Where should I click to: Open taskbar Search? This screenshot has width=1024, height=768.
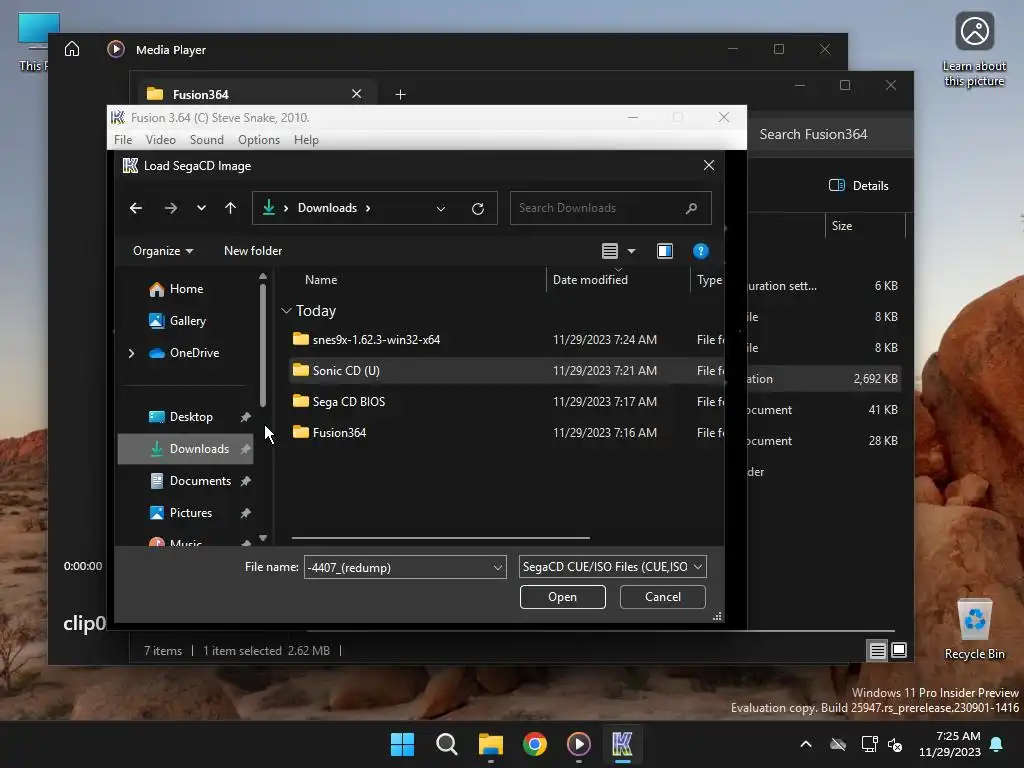click(x=447, y=744)
